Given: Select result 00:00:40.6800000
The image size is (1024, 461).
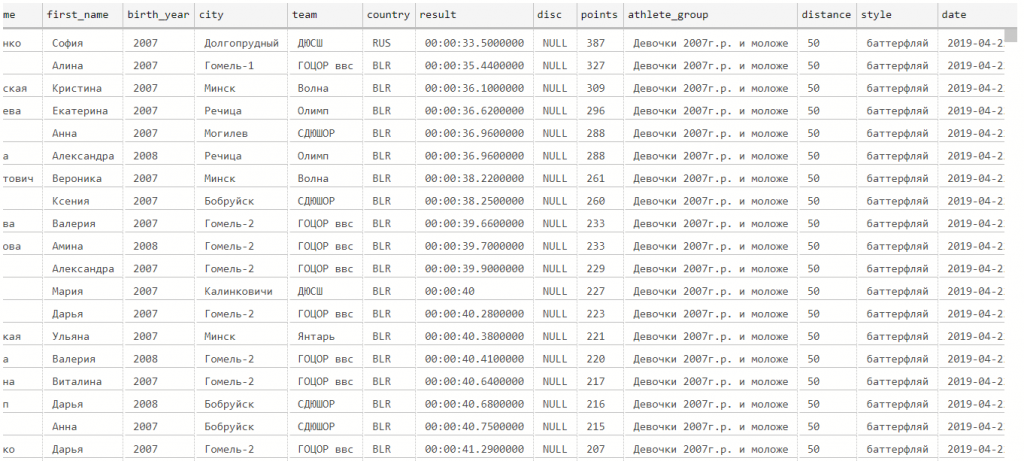Looking at the screenshot, I should click(474, 404).
